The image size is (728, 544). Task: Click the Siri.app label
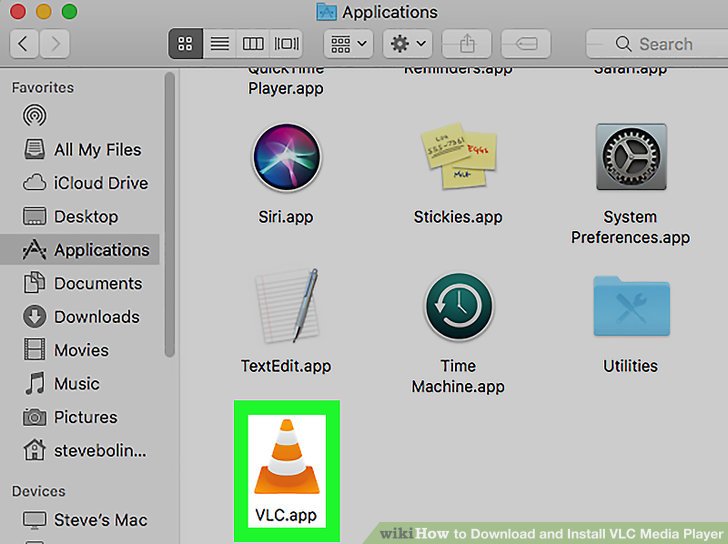(x=286, y=217)
